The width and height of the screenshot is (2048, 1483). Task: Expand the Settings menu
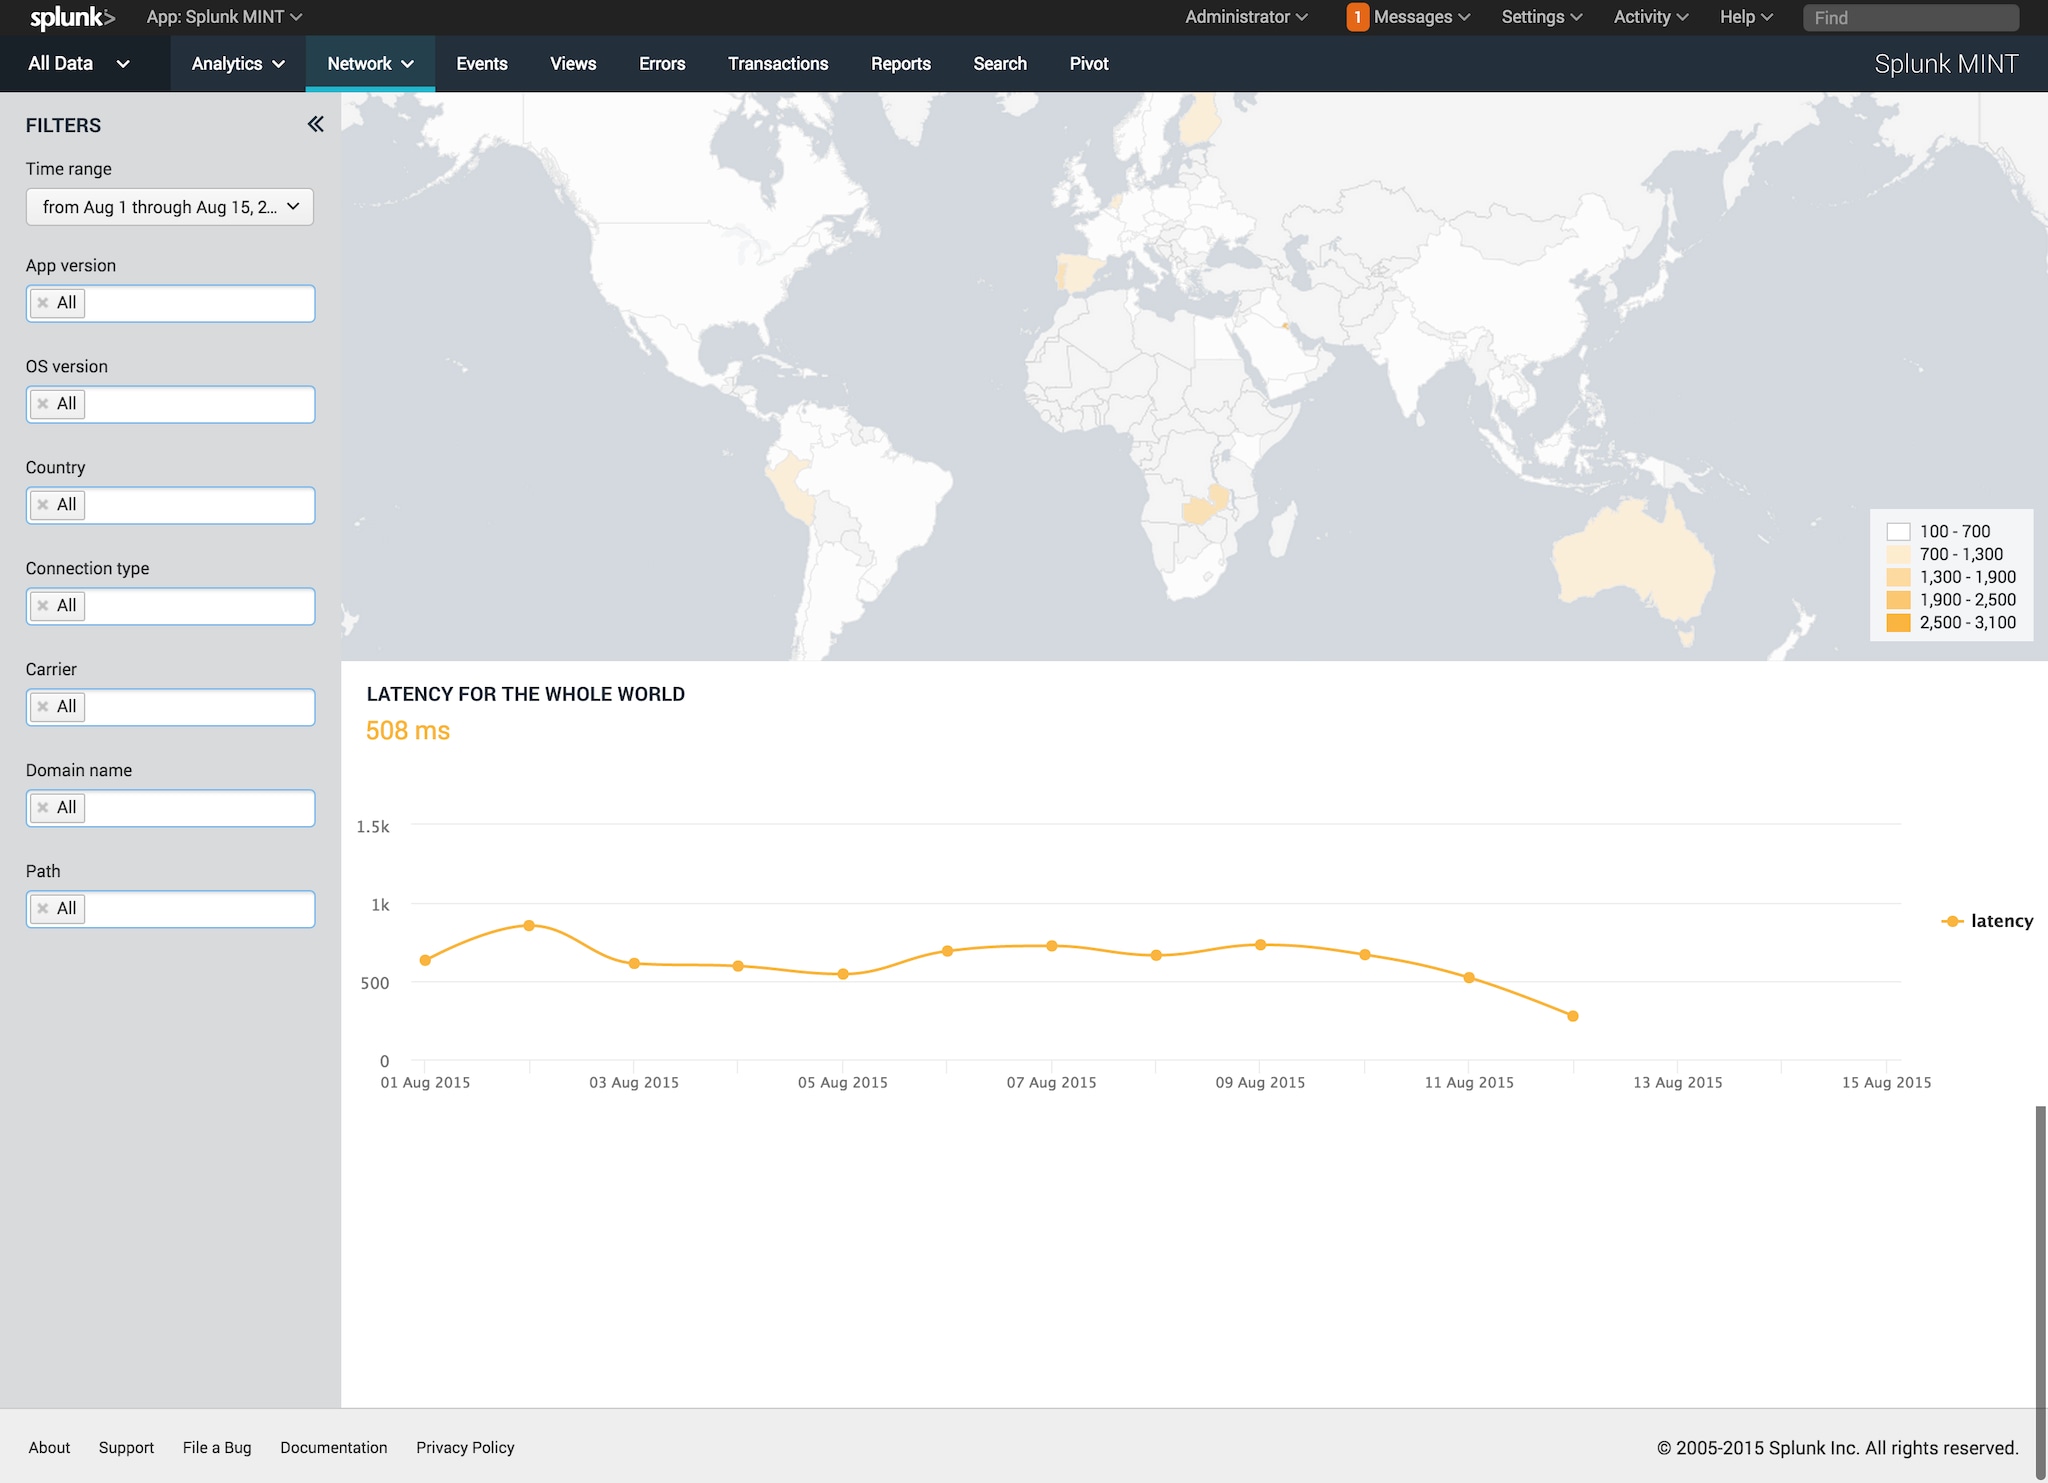pyautogui.click(x=1542, y=17)
